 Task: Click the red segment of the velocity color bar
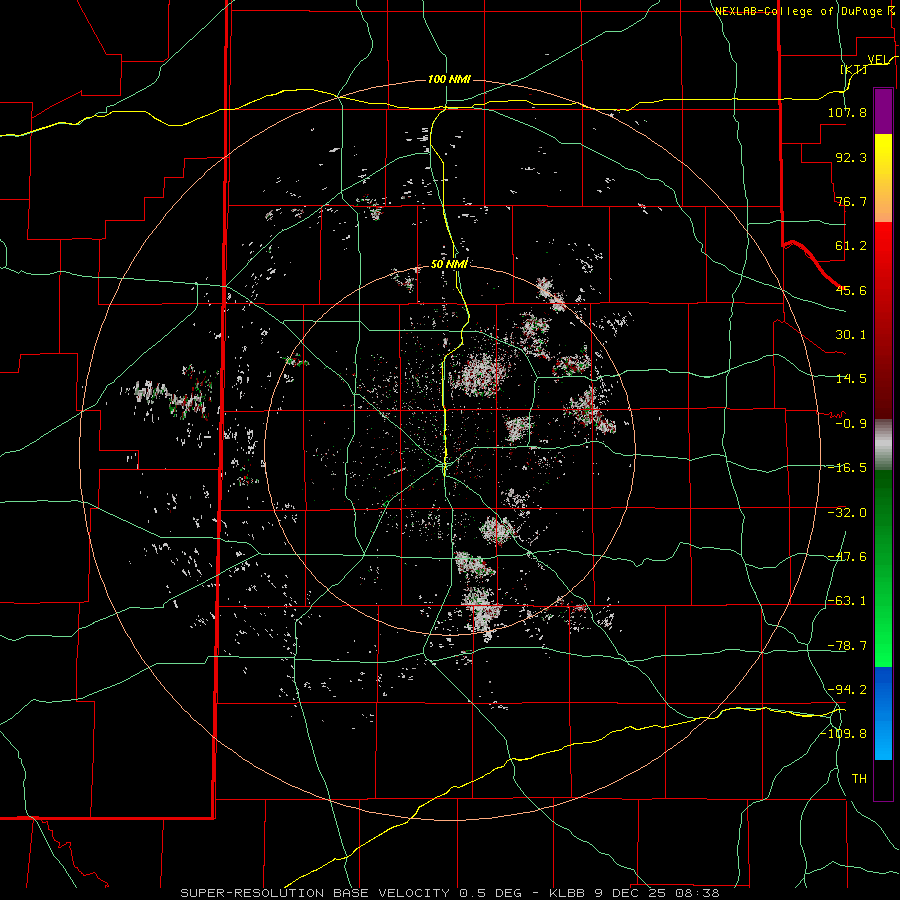[x=883, y=320]
